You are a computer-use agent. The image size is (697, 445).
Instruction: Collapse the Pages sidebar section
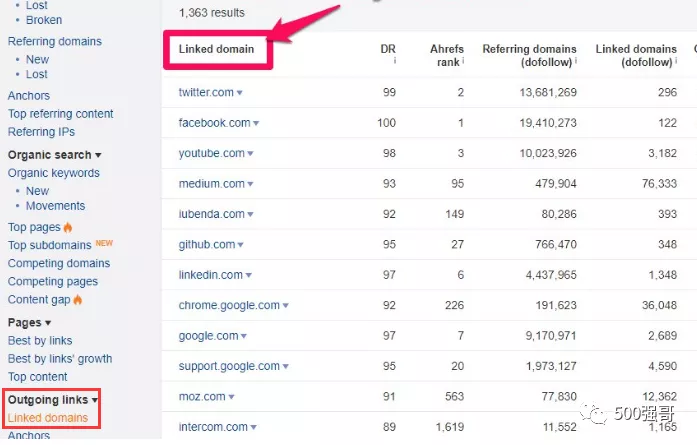[x=48, y=323]
